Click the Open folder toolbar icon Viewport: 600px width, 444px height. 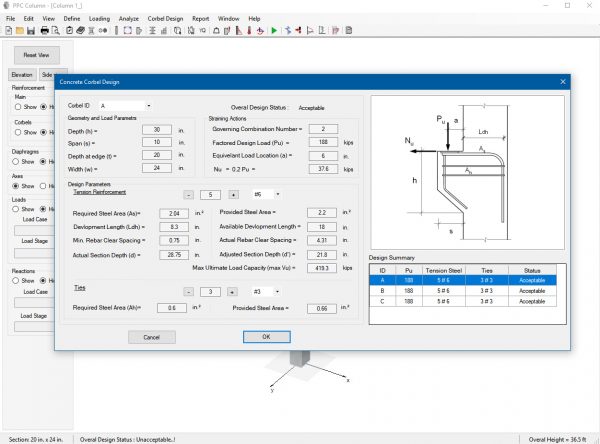(x=18, y=31)
